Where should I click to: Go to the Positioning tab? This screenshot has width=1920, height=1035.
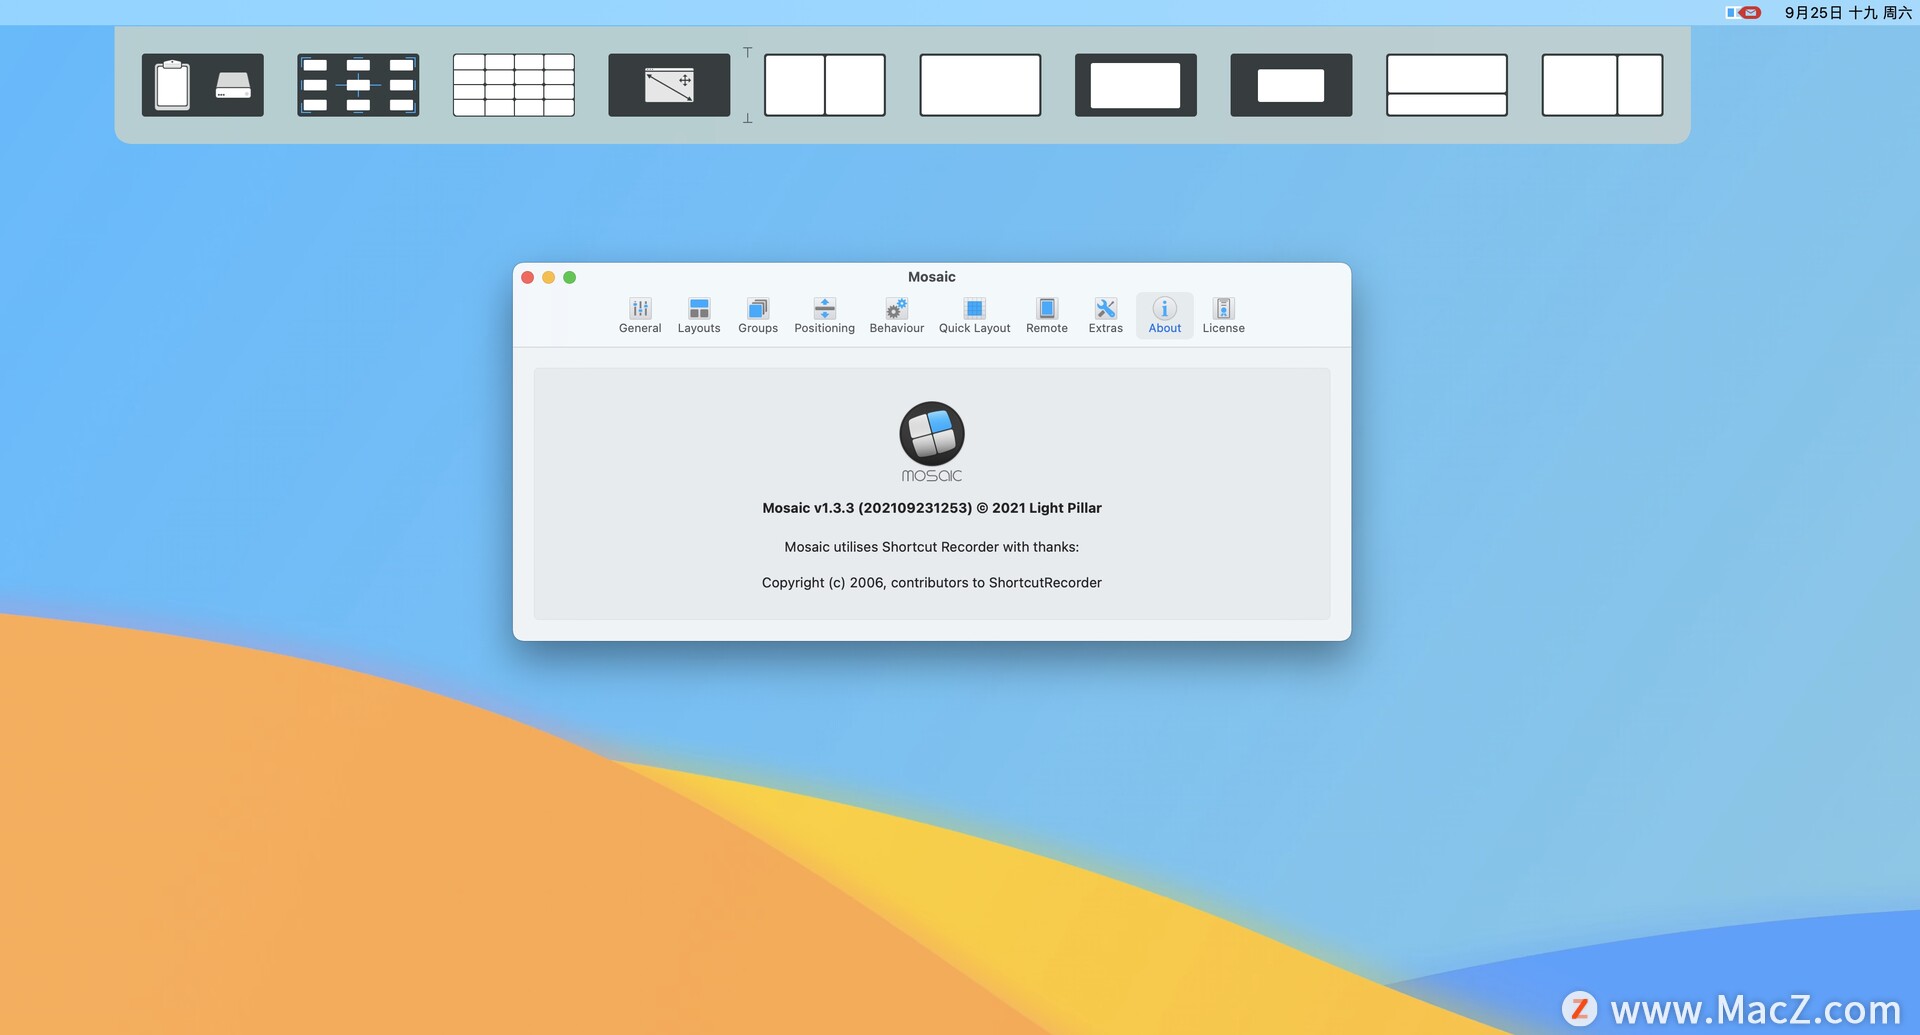point(824,316)
